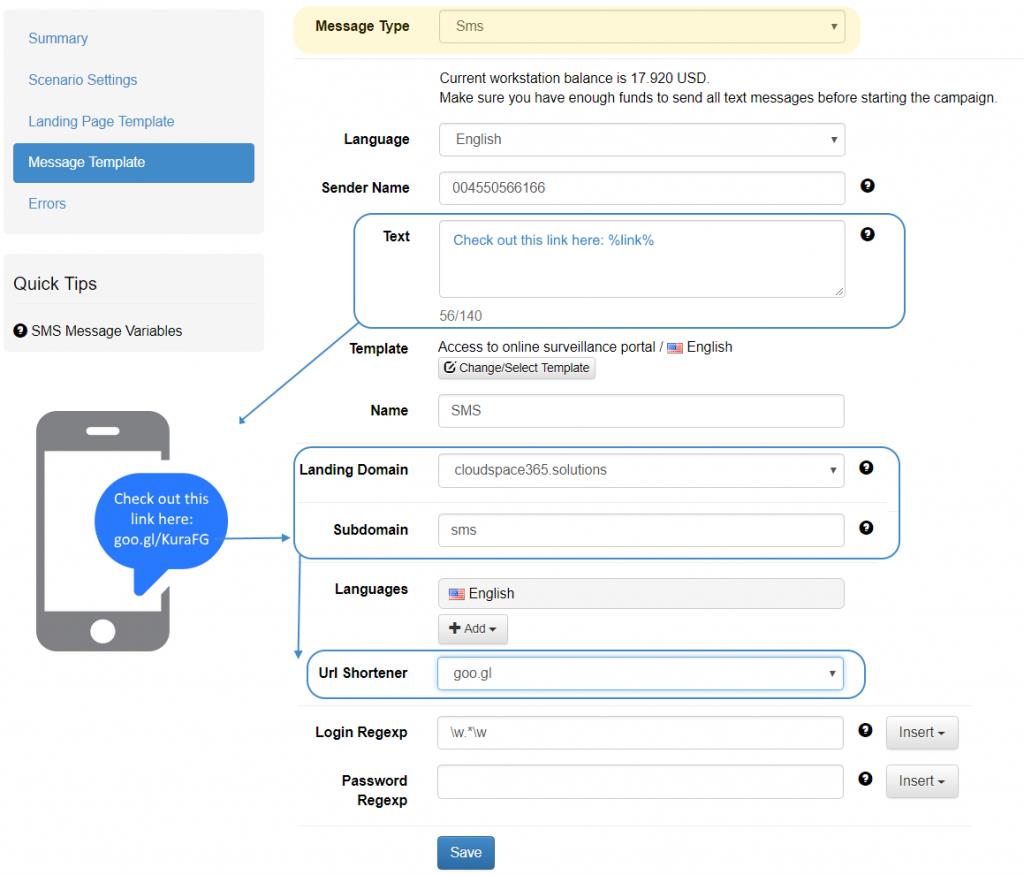
Task: Click the help icon next to Subdomain
Action: pos(866,528)
